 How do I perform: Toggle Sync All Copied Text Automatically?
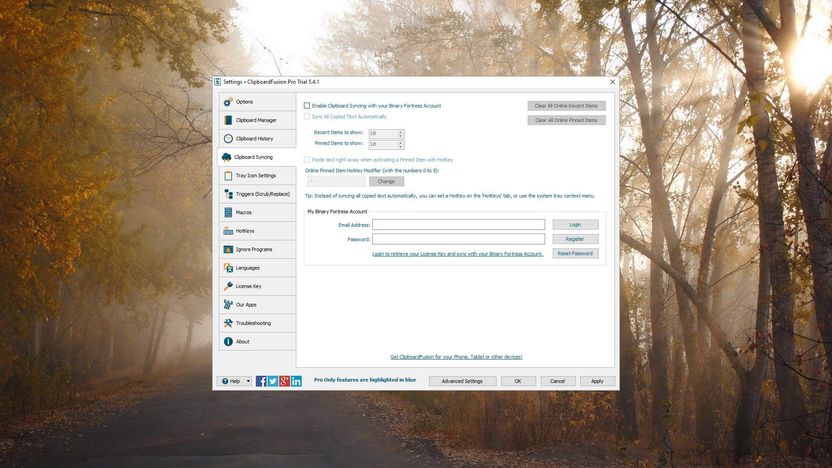click(x=307, y=117)
